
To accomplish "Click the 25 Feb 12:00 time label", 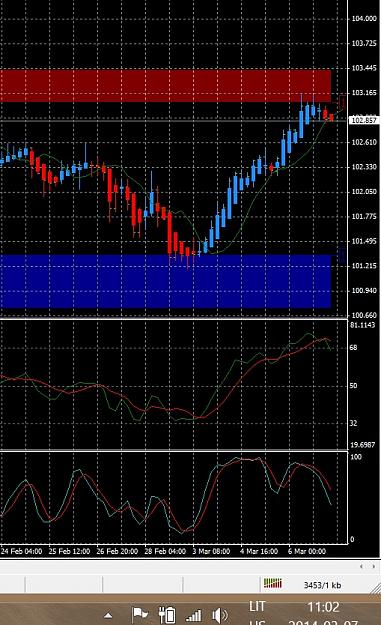I will pos(69,551).
